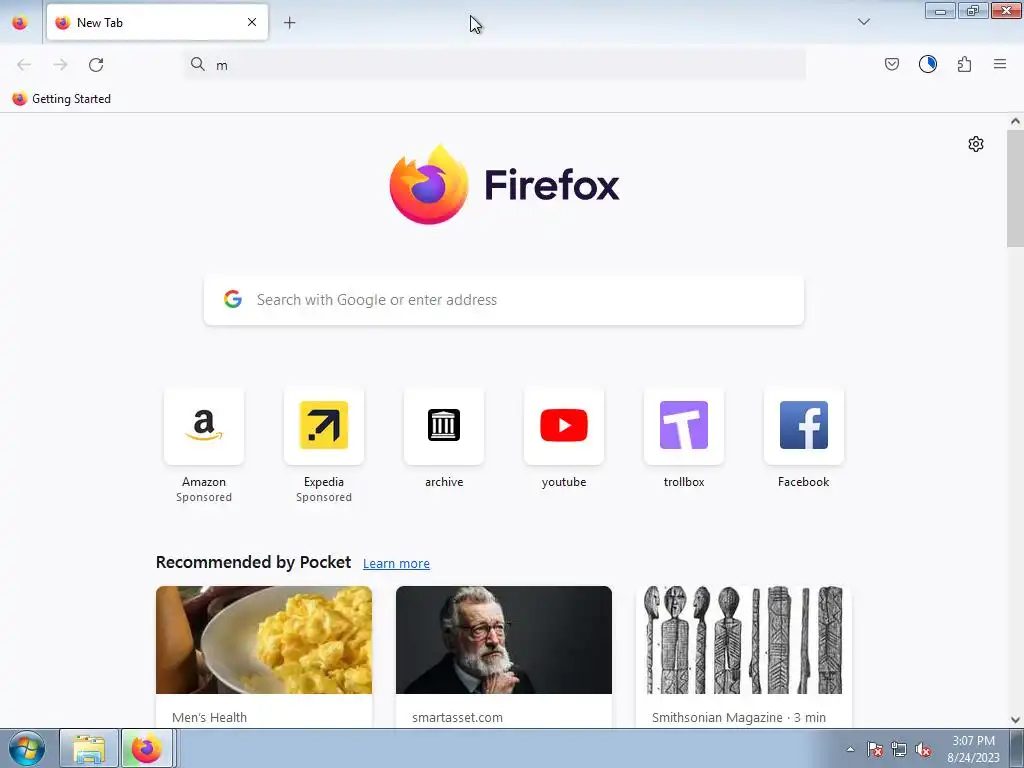Click the forward navigation arrow
This screenshot has height=768, width=1024.
pos(60,65)
